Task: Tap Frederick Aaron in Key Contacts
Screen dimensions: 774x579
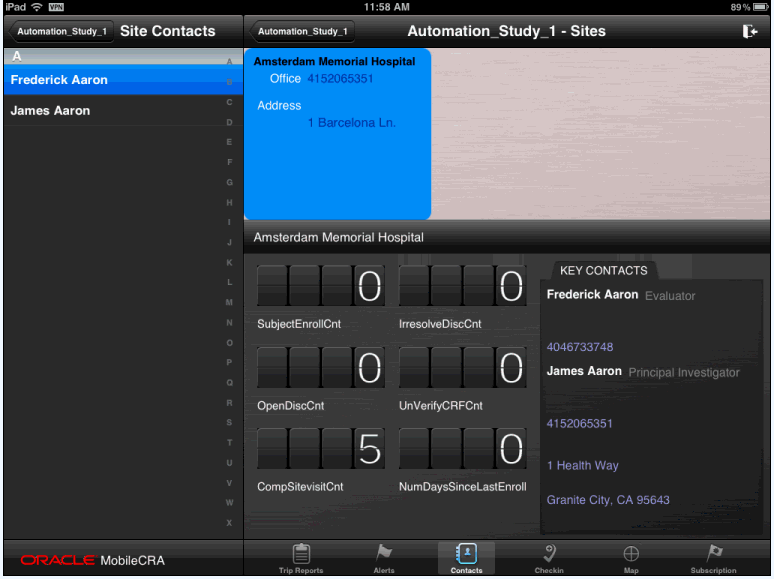Action: (x=592, y=295)
